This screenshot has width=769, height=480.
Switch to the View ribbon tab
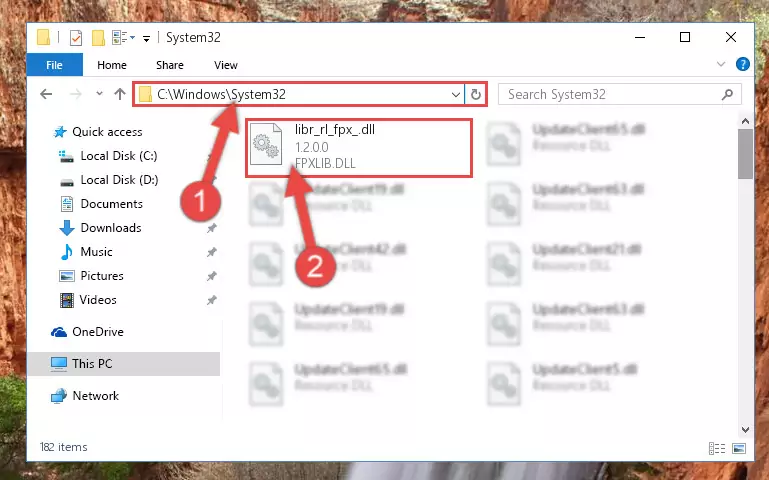226,65
